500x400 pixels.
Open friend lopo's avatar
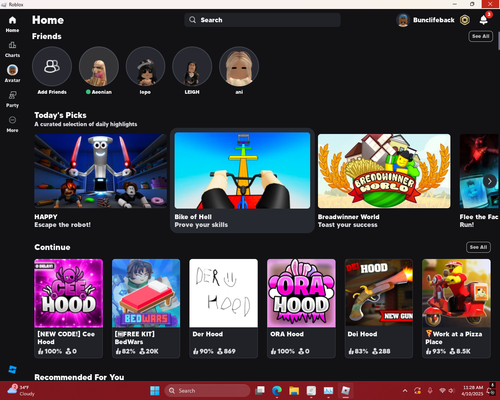pos(145,66)
